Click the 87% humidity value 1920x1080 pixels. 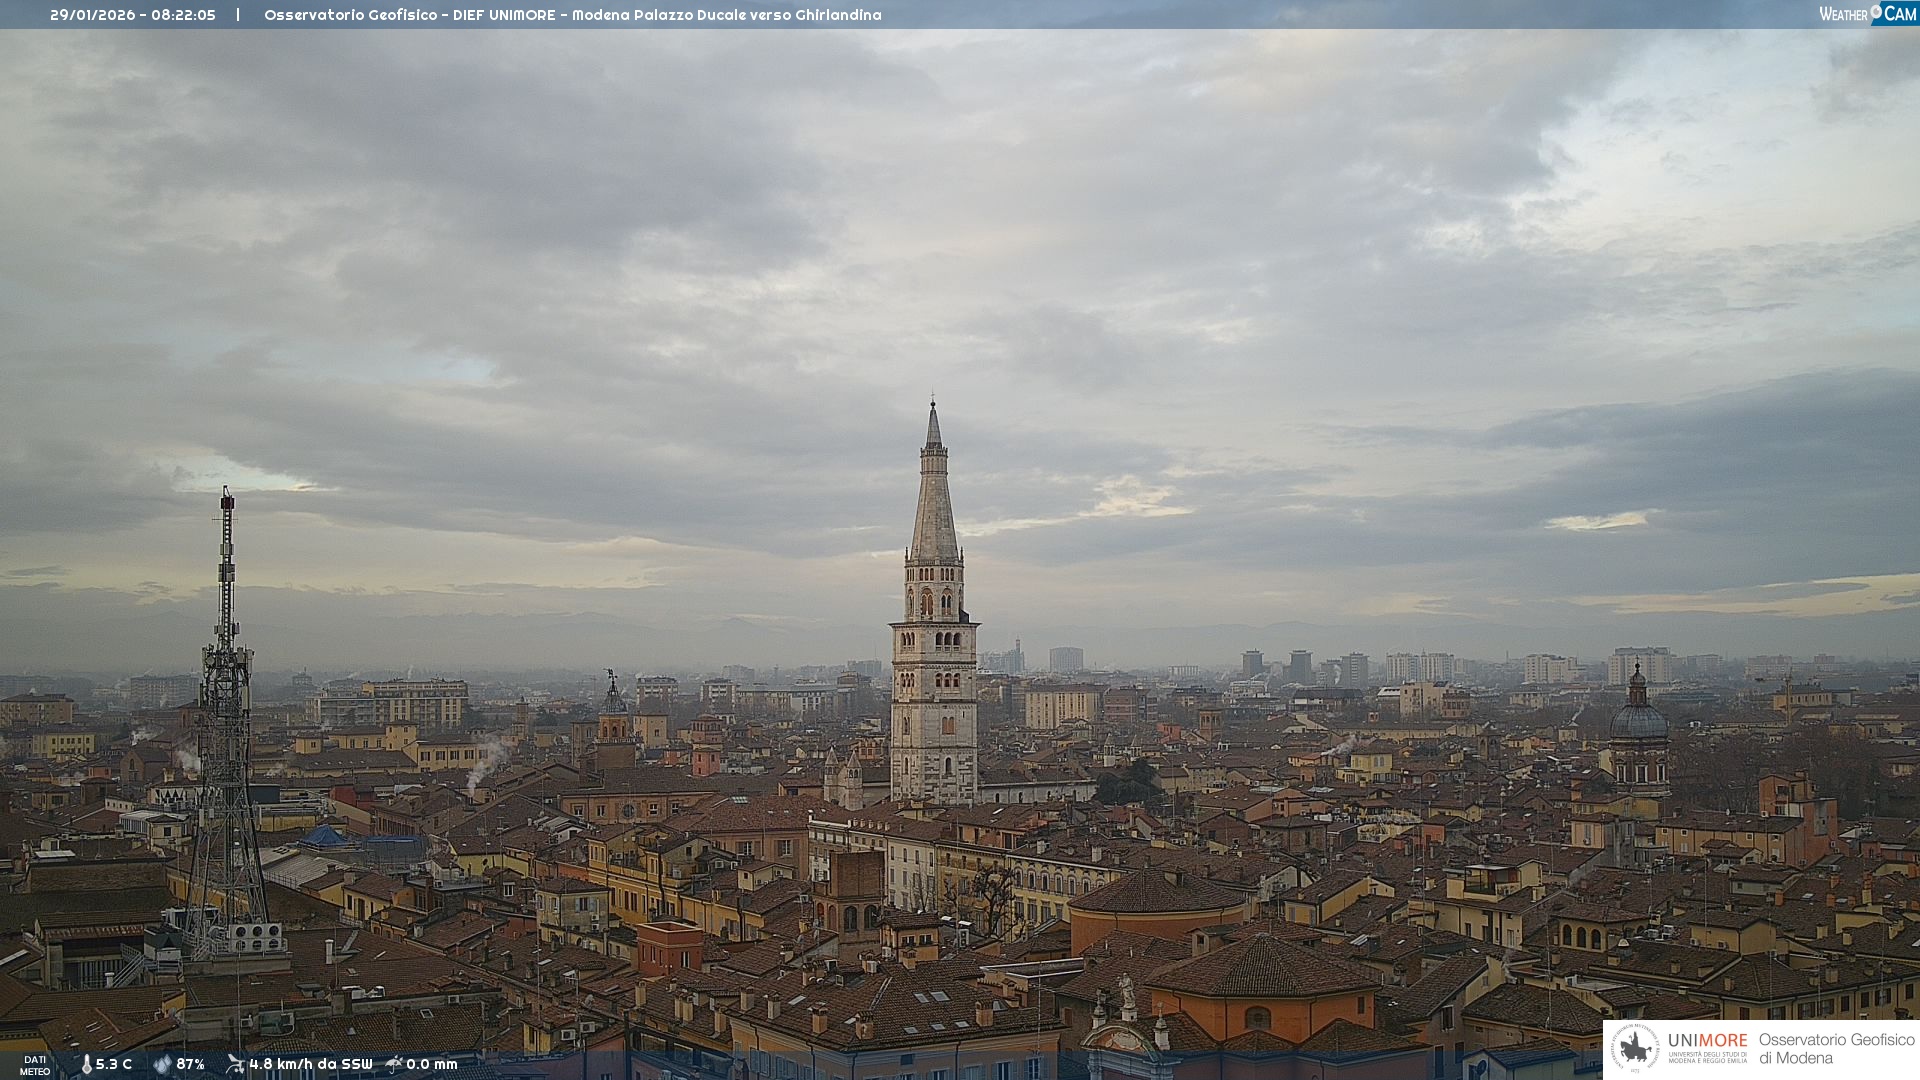(x=190, y=1064)
